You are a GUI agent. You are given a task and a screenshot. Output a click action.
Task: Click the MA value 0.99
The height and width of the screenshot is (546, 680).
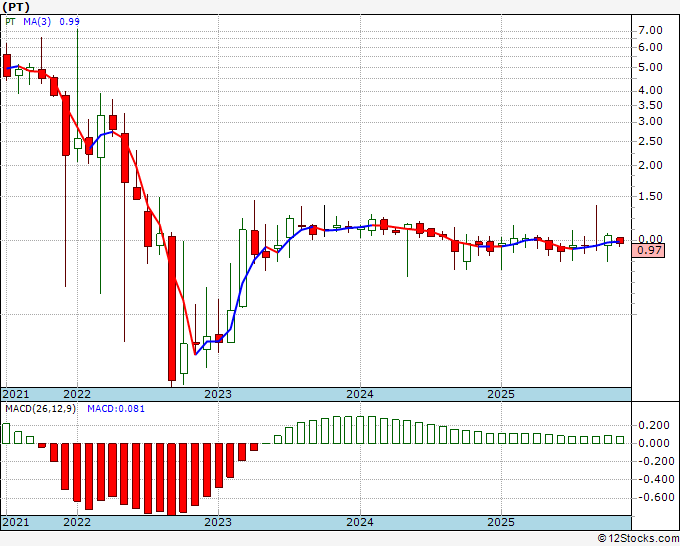(69, 21)
